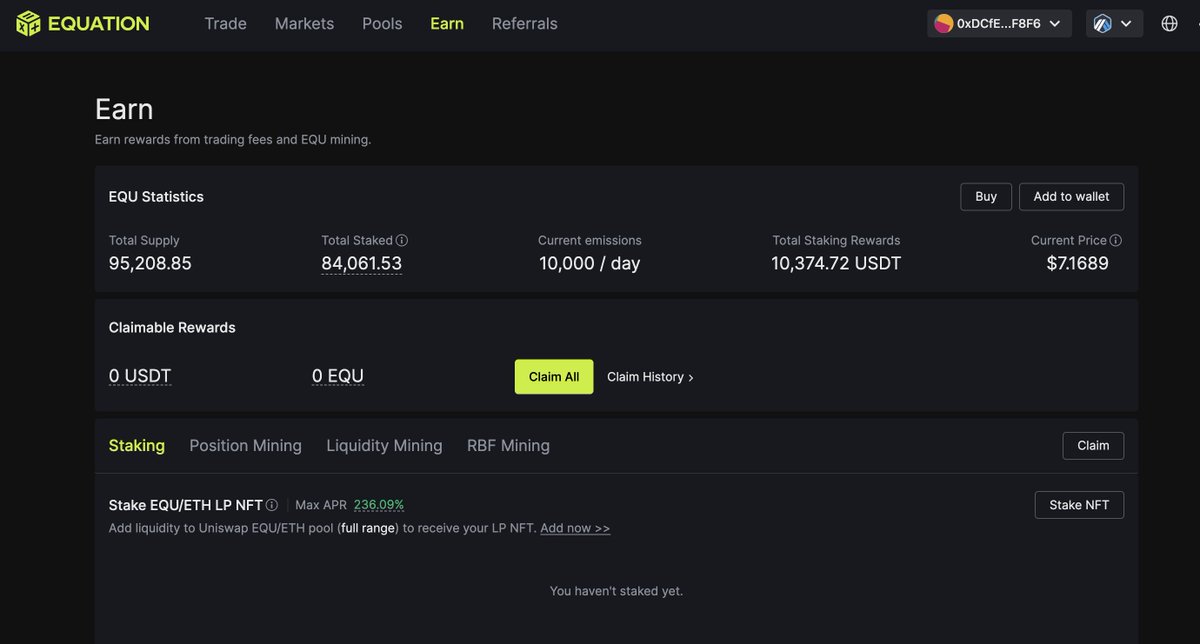Click the Total Staked value 84,061.53
This screenshot has height=644, width=1200.
pyautogui.click(x=361, y=264)
